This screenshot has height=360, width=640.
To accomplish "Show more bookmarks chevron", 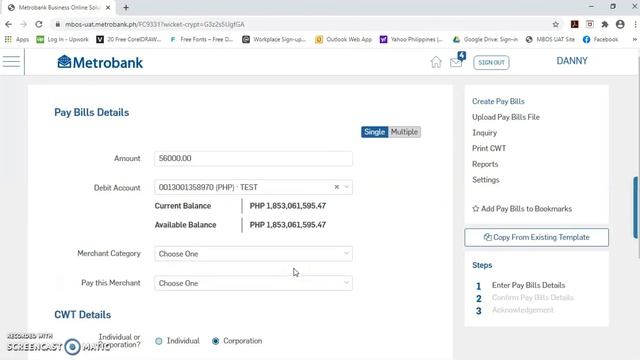I will click(635, 39).
